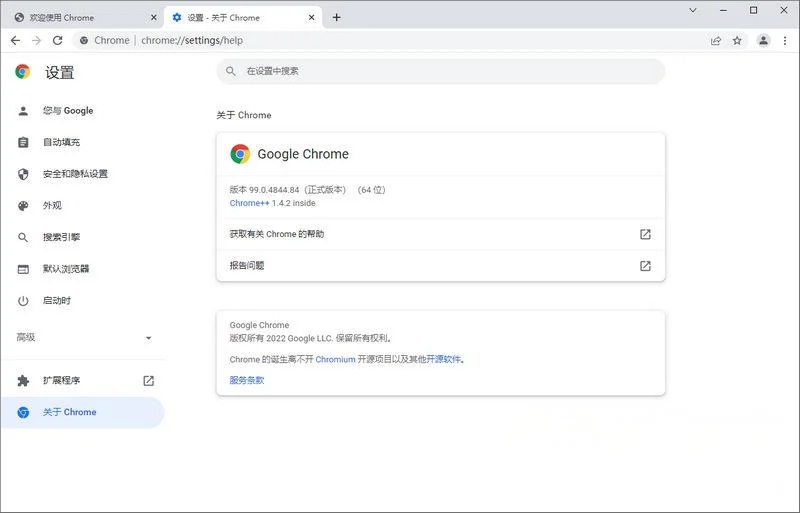
Task: Open the 服务条款 link
Action: 247,380
